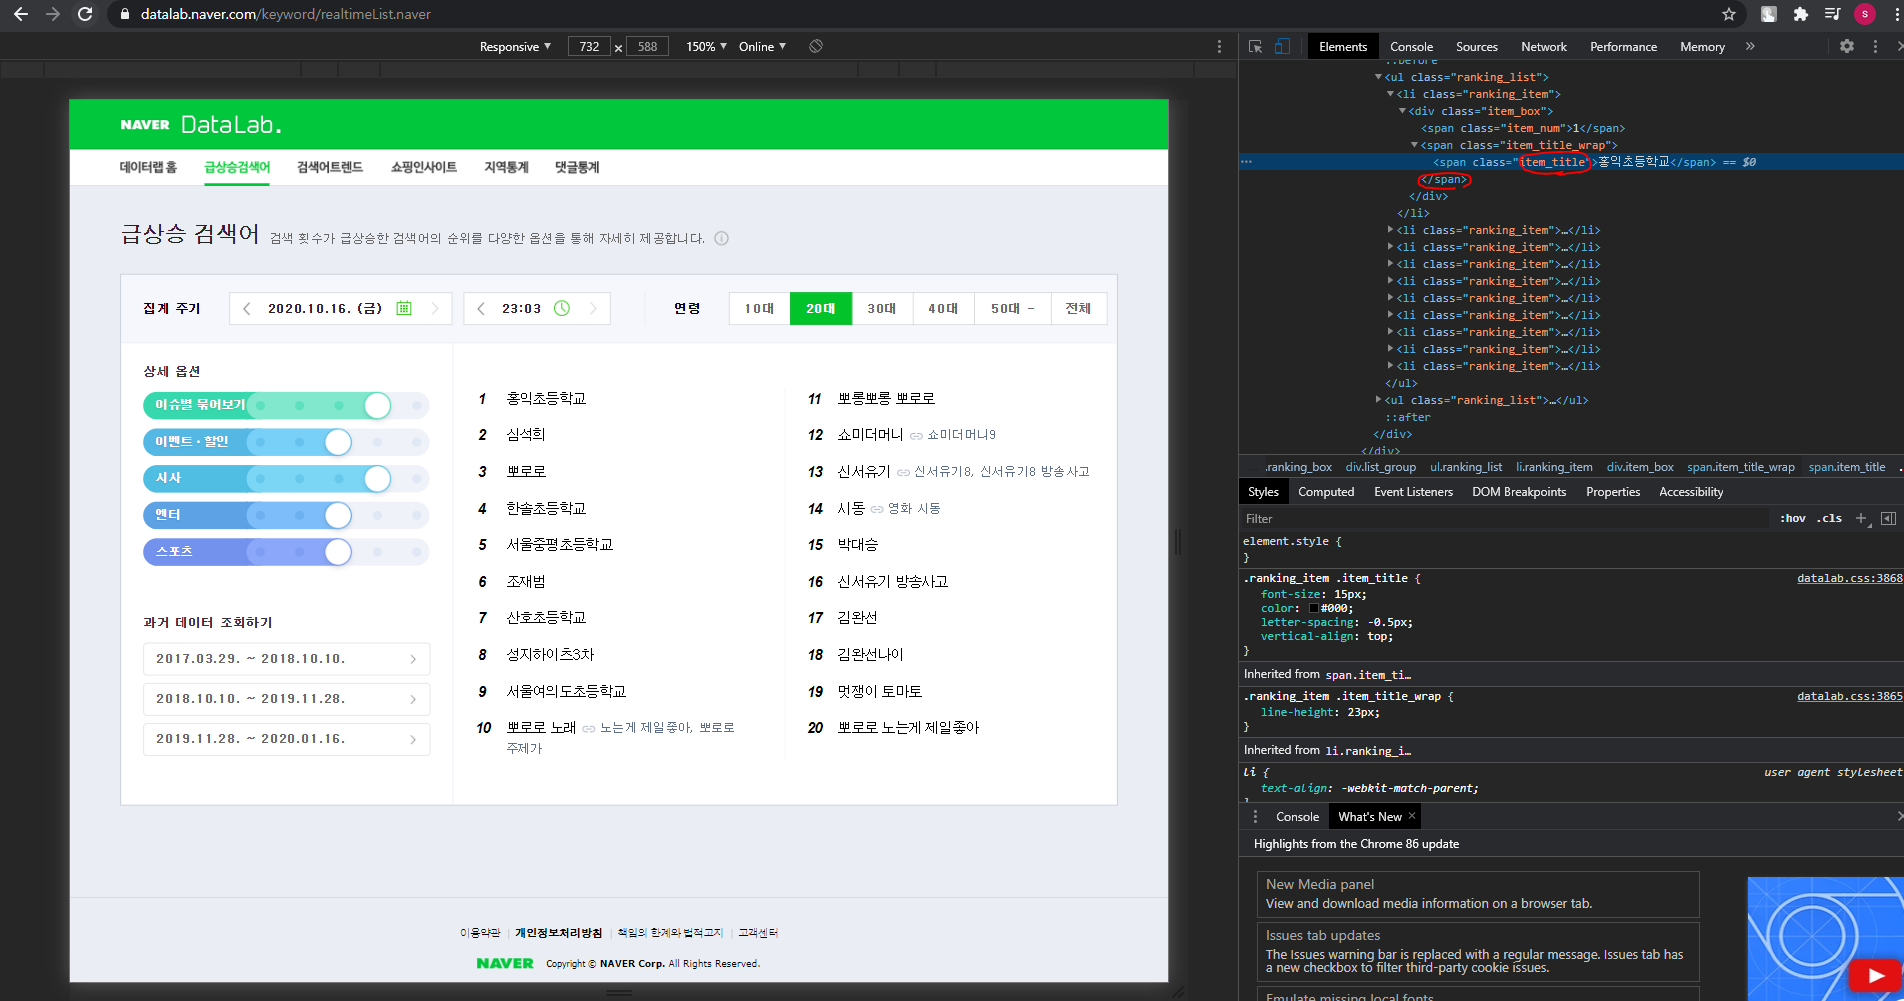Image resolution: width=1904 pixels, height=1001 pixels.
Task: Open drawer options three-dot menu
Action: pyautogui.click(x=1255, y=816)
